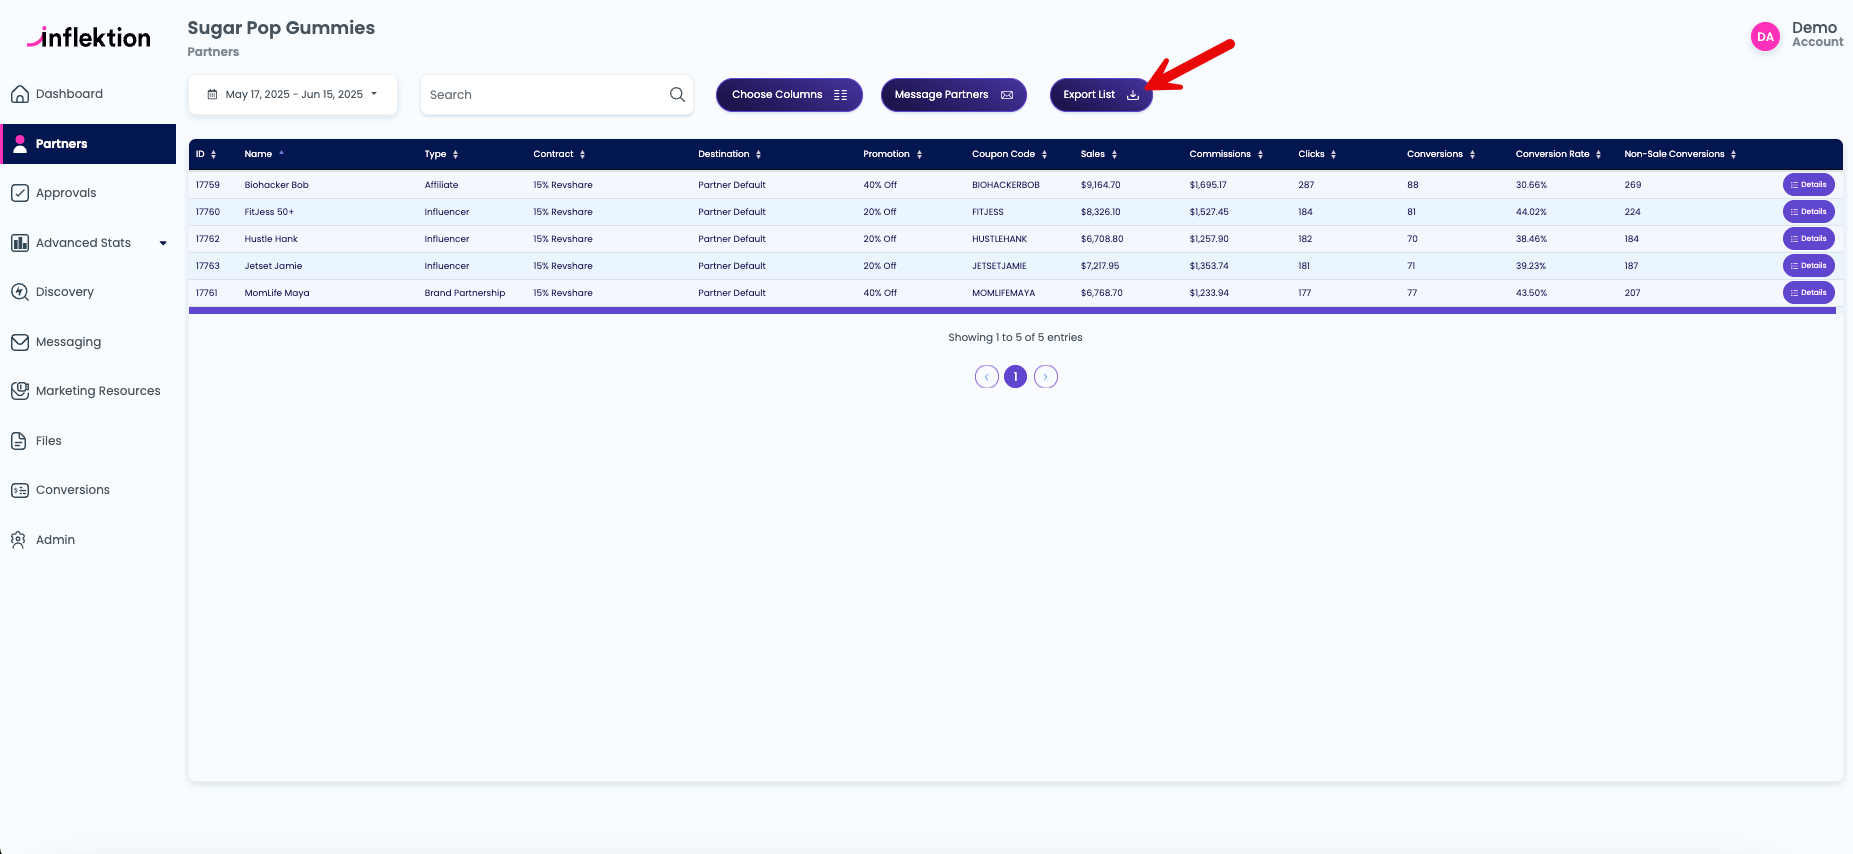Image resolution: width=1853 pixels, height=854 pixels.
Task: Go to previous results page
Action: pos(986,377)
